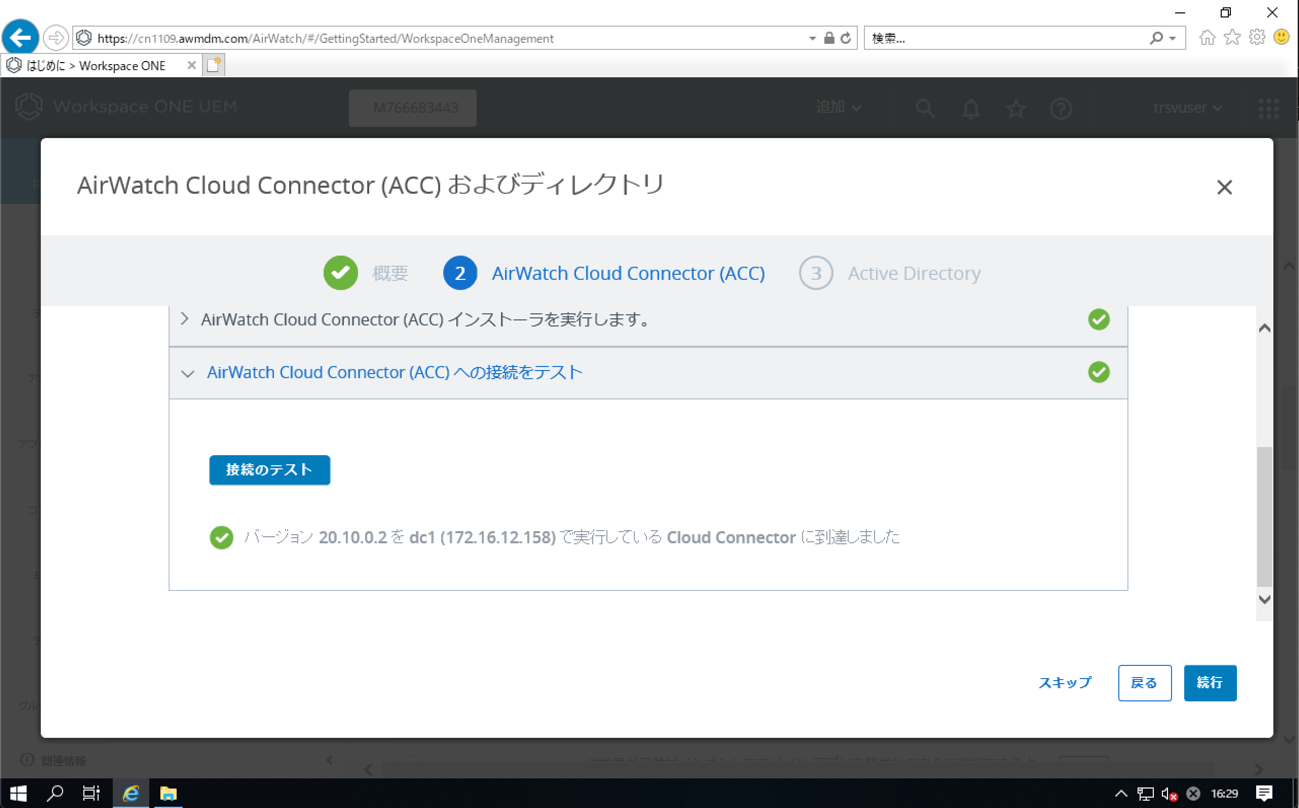The image size is (1299, 808).
Task: Click the IE home icon
Action: click(1207, 37)
